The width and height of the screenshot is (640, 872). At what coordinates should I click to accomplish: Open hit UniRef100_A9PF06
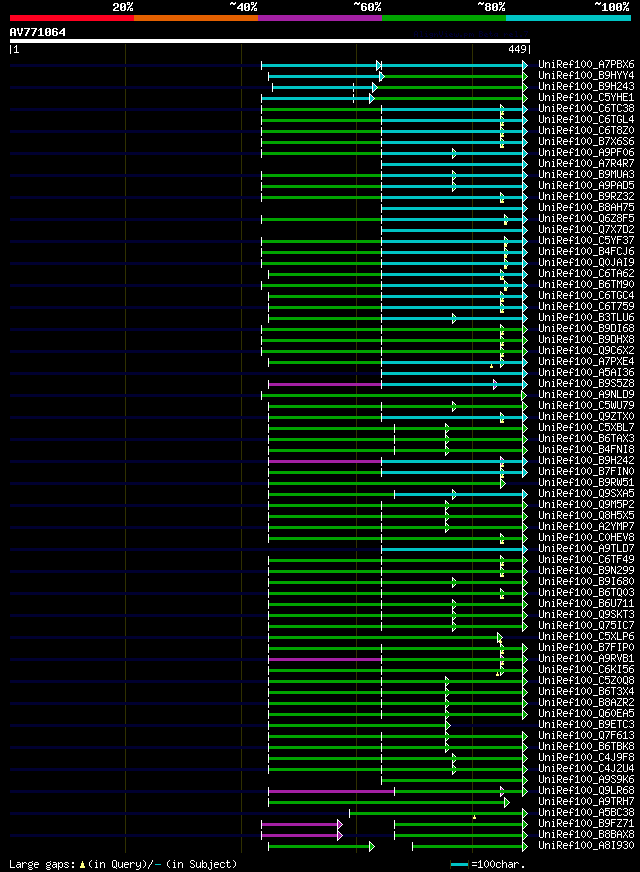click(586, 153)
